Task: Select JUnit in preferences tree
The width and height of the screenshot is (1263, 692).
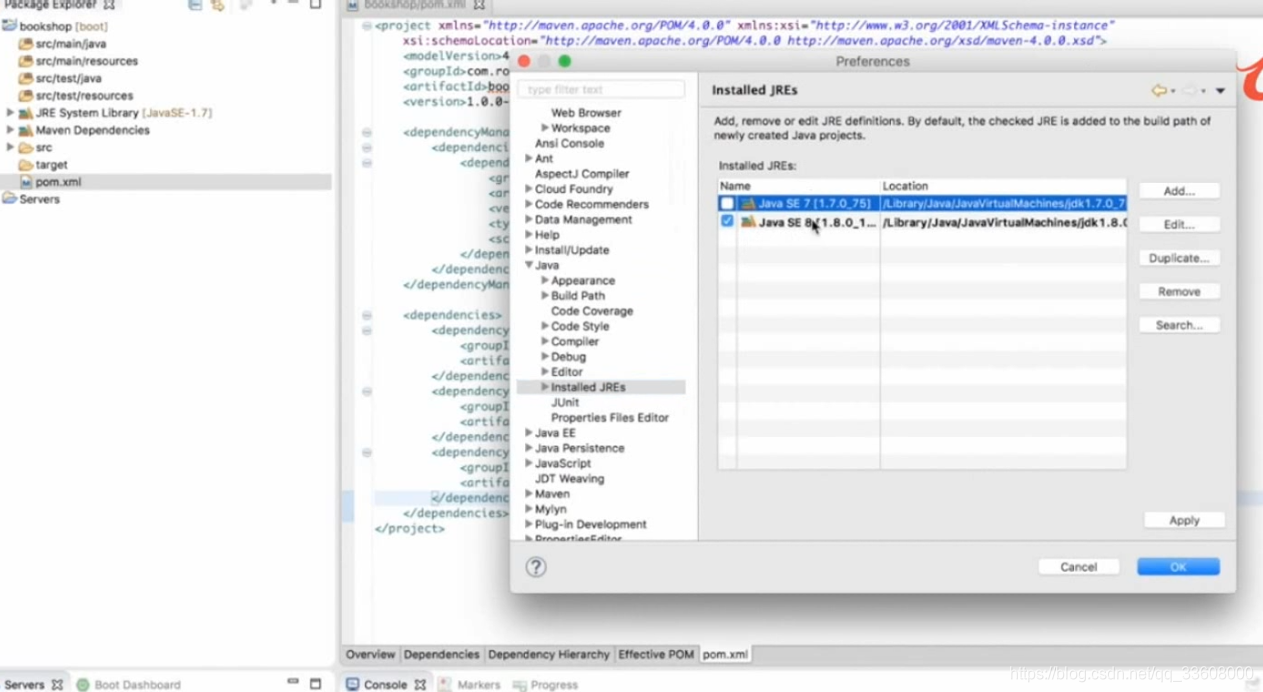Action: [565, 402]
